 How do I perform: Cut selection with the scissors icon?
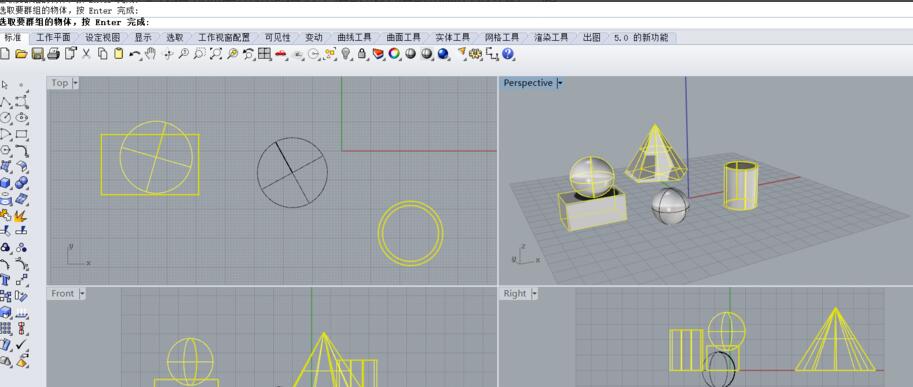(86, 54)
